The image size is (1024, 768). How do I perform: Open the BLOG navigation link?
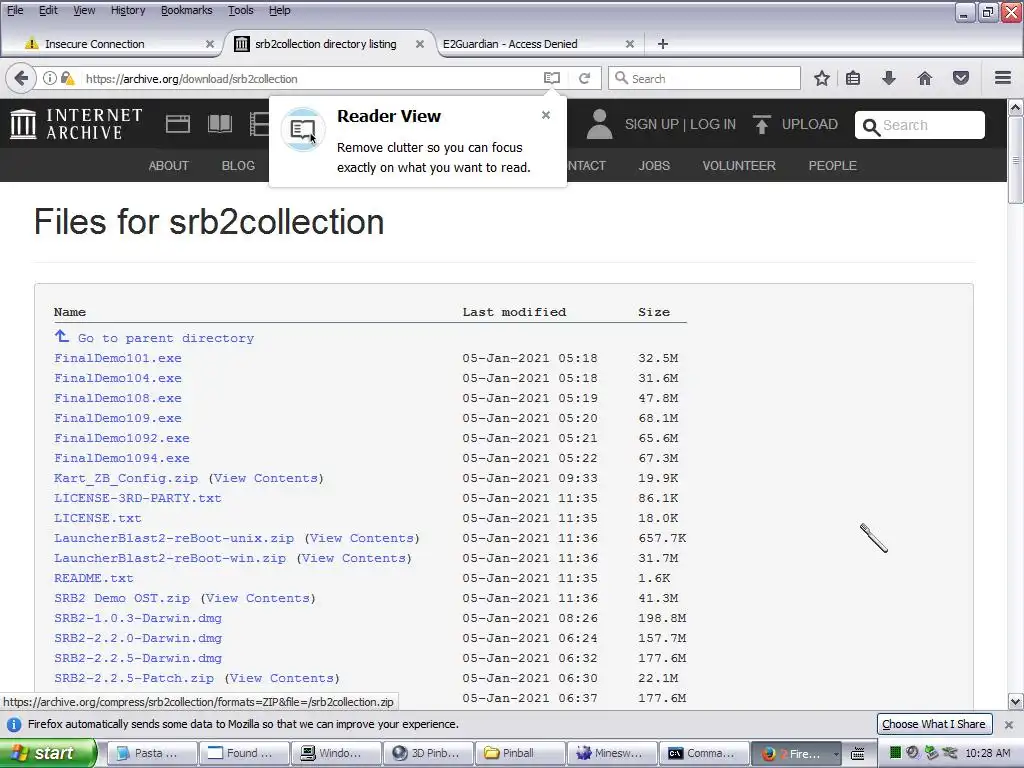point(238,166)
